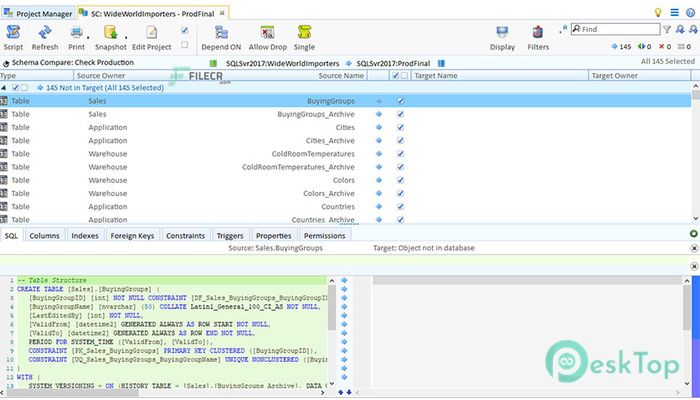Click the next difference down arrow
Screen dimensions: 700x400
(349, 392)
